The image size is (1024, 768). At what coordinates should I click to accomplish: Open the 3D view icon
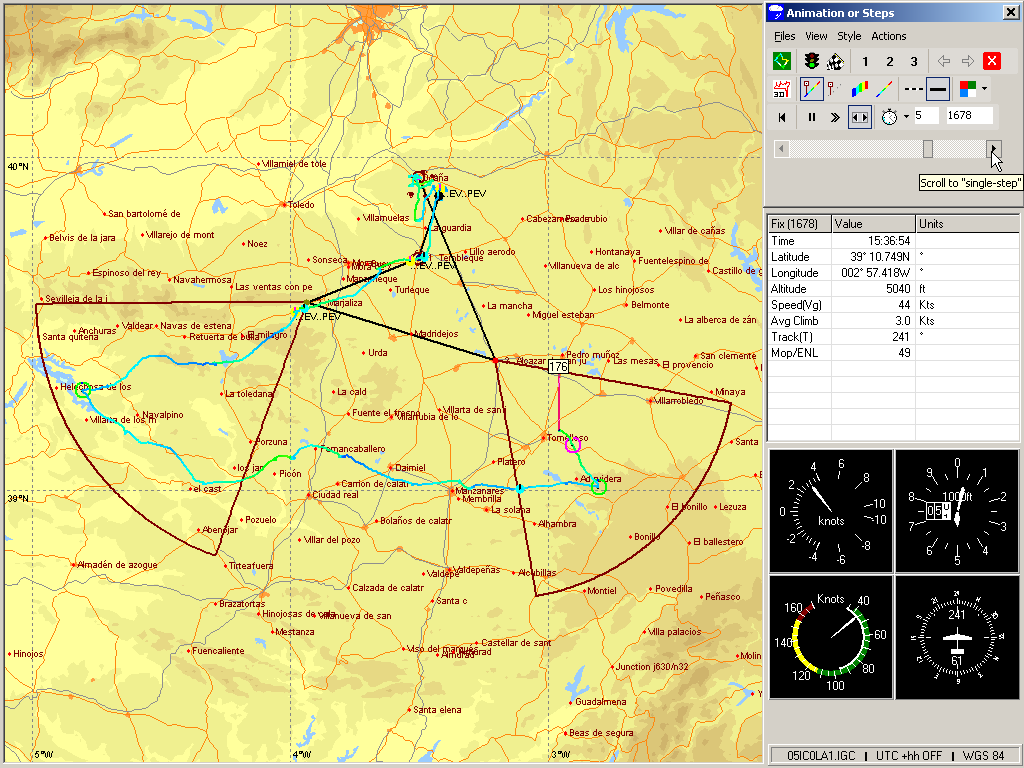(x=782, y=89)
